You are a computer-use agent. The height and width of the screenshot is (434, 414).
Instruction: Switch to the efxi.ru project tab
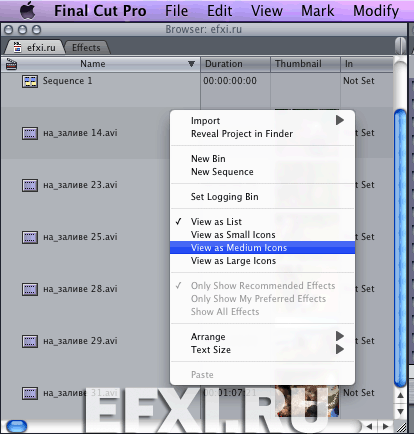[x=34, y=48]
